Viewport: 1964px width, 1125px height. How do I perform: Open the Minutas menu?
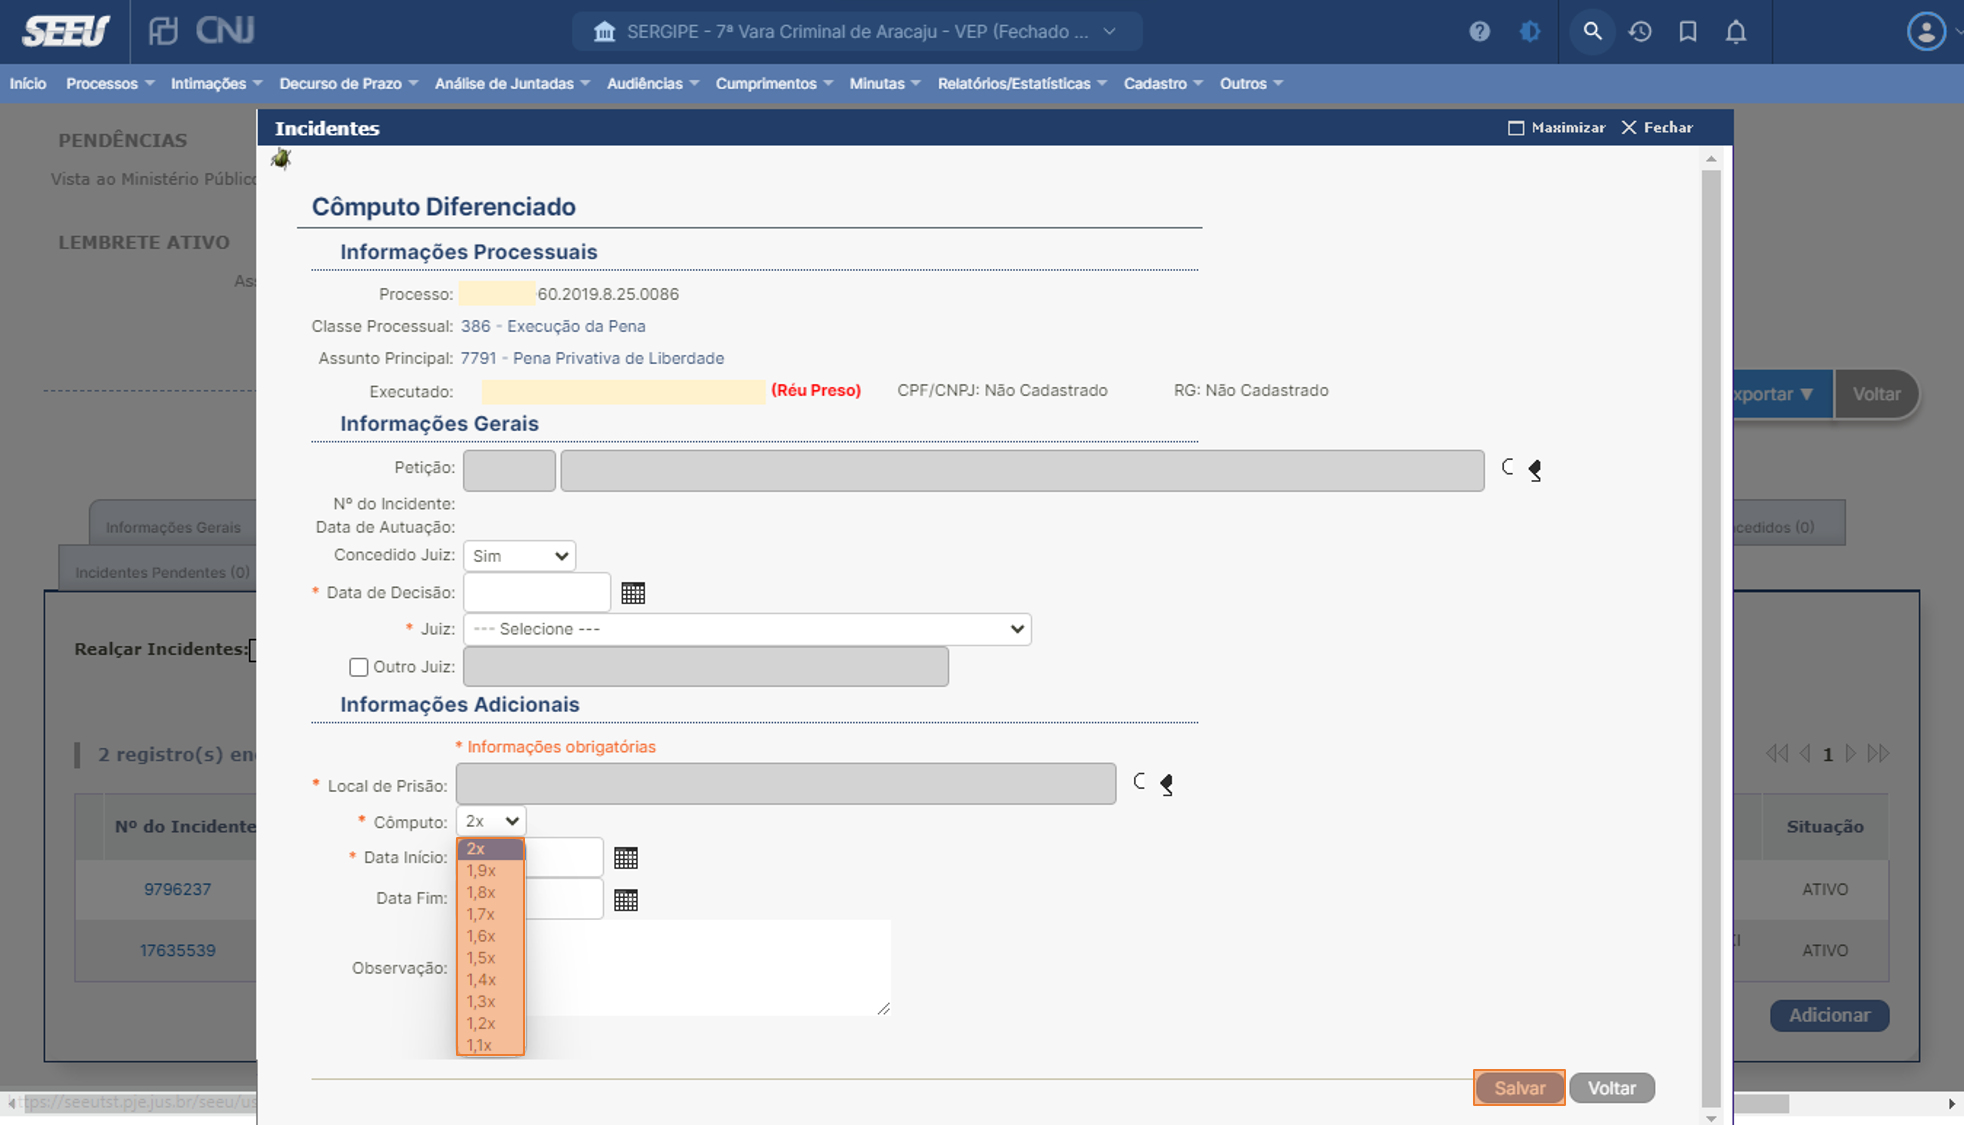tap(885, 83)
